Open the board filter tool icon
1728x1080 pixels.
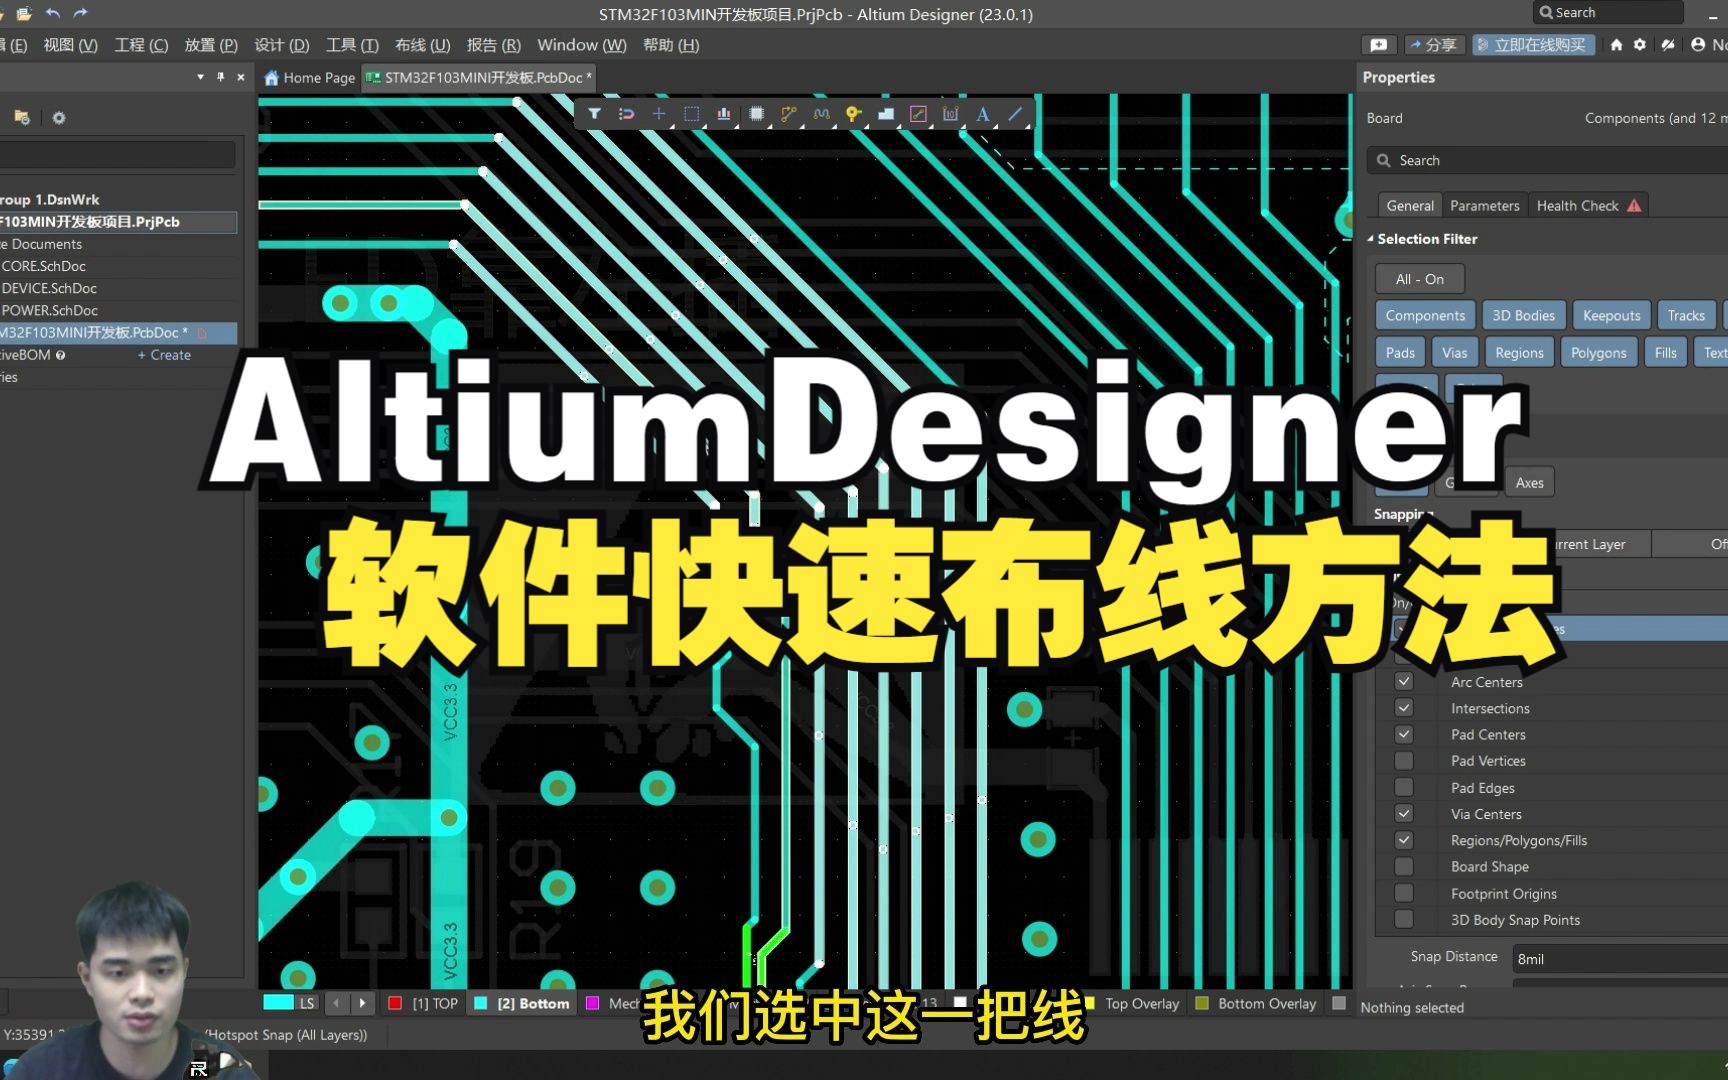pyautogui.click(x=595, y=113)
